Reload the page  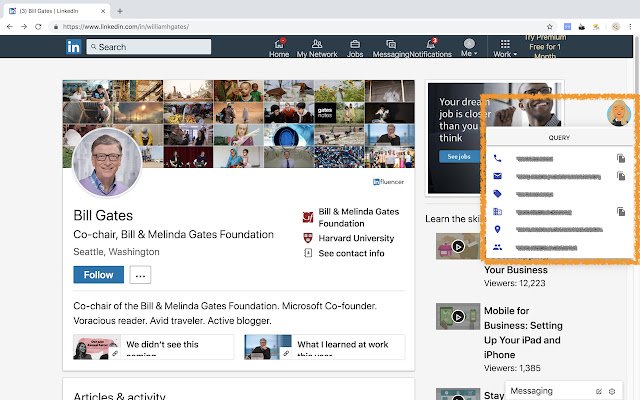(38, 27)
